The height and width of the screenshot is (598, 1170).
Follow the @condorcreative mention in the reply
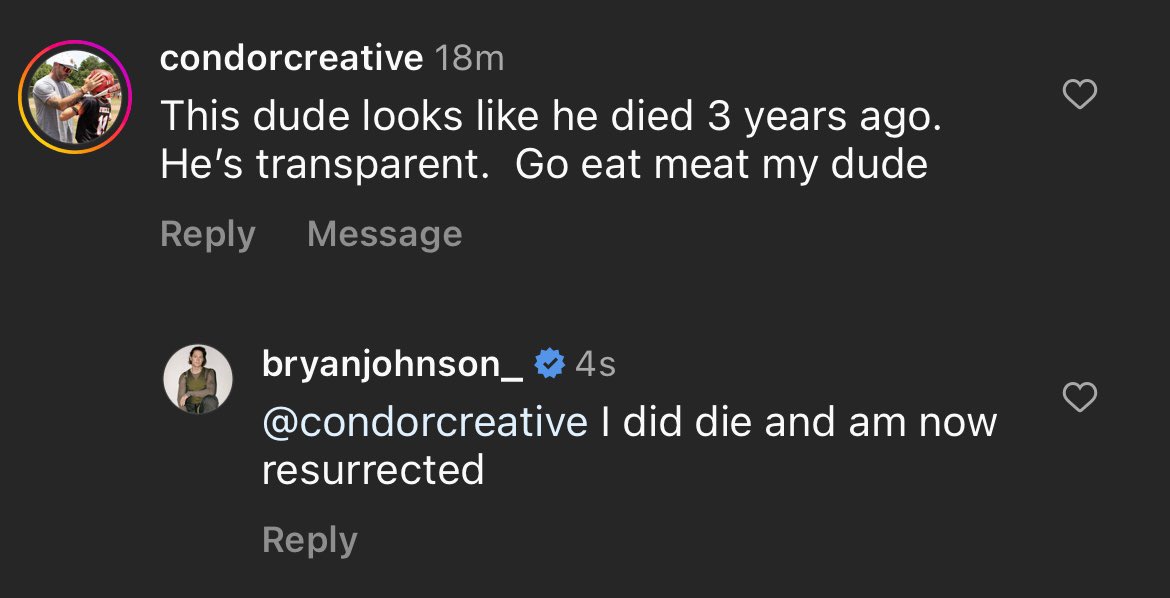pos(424,422)
